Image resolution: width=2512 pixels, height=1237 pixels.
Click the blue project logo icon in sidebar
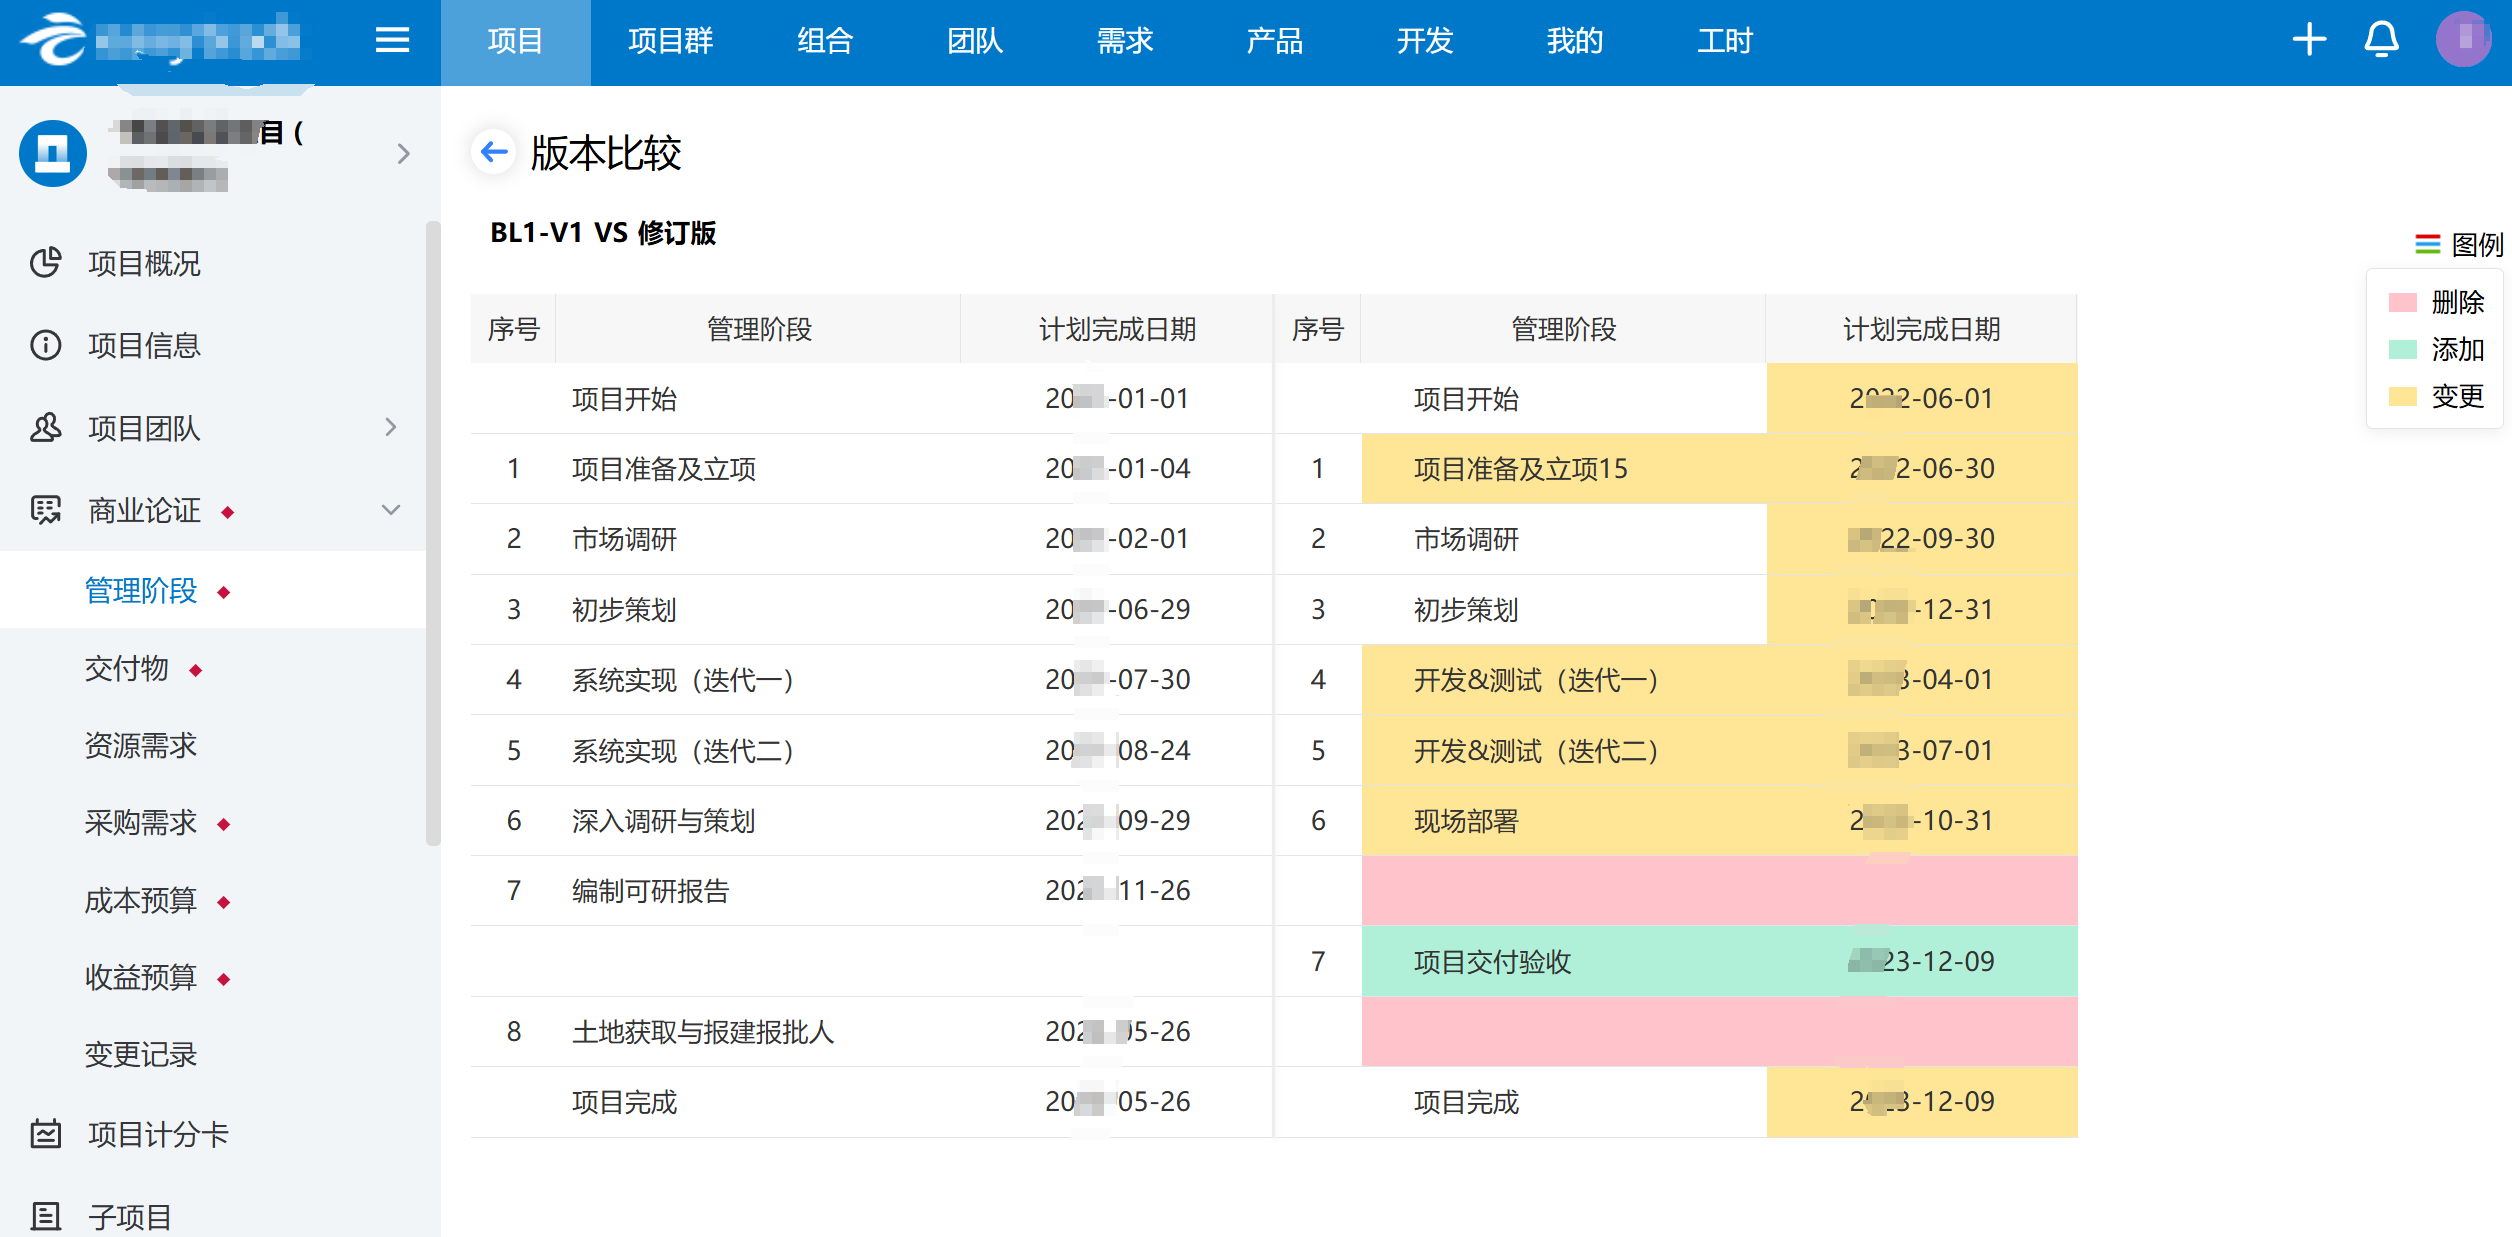[x=53, y=153]
